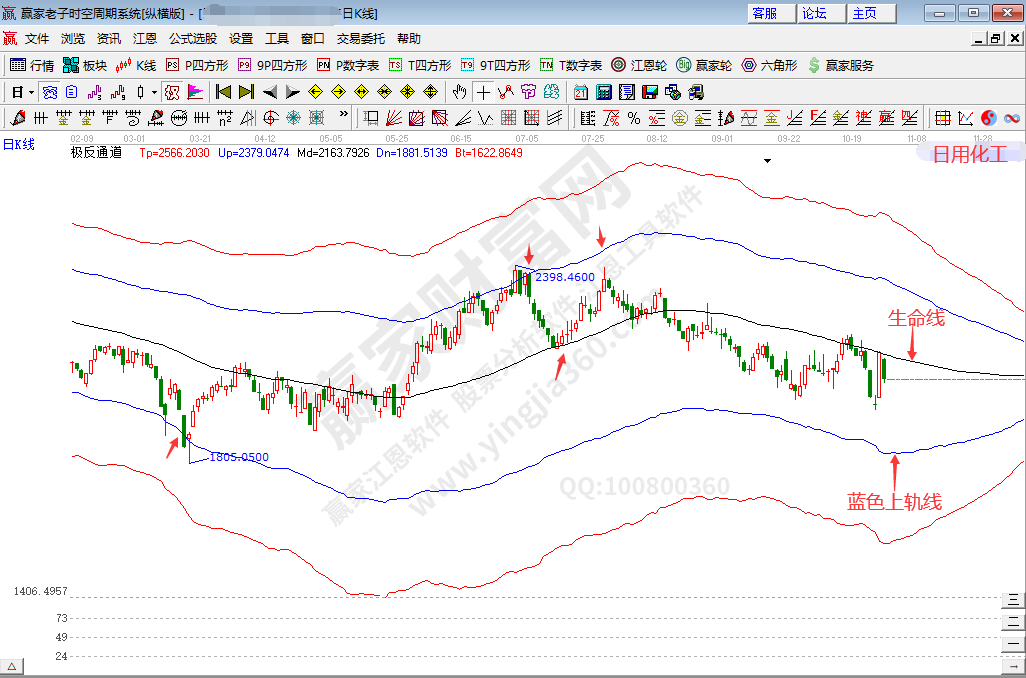
Task: Open the 交易委托 menu
Action: 360,39
